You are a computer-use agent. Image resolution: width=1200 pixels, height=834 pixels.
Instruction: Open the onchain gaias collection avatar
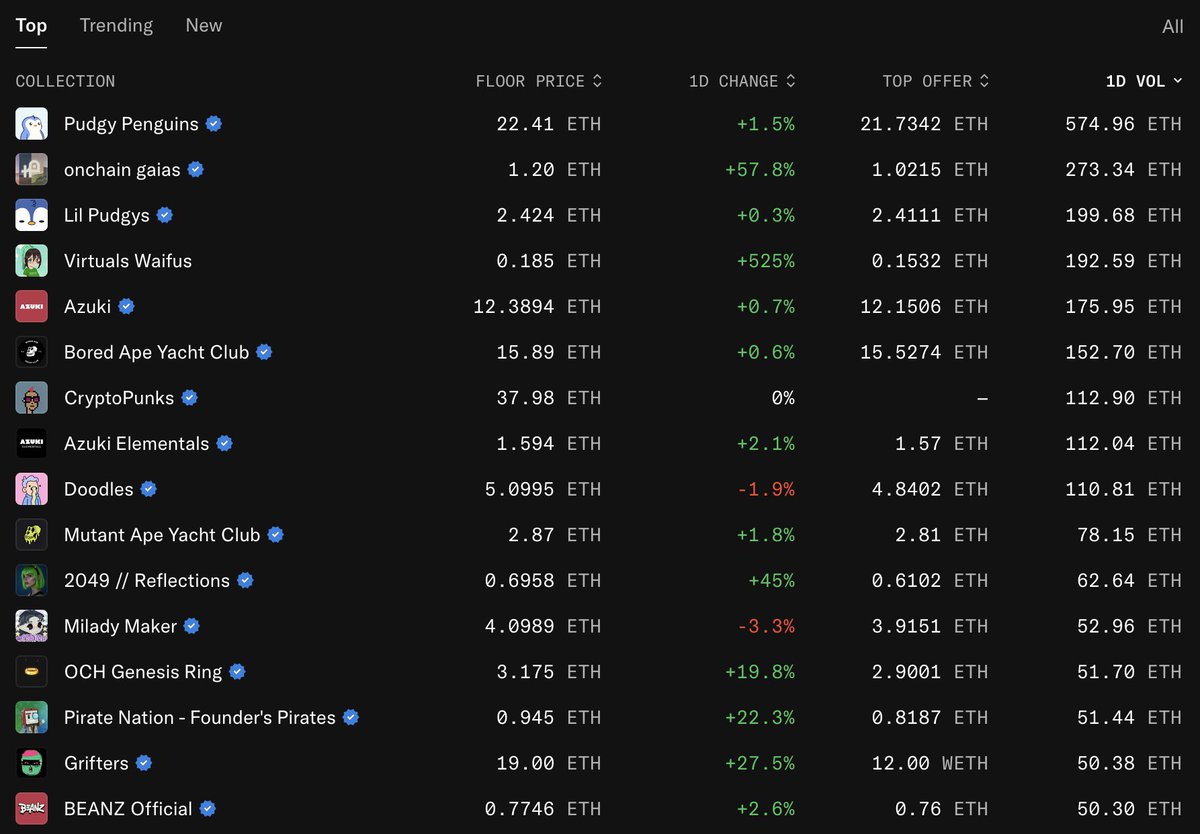click(x=32, y=170)
